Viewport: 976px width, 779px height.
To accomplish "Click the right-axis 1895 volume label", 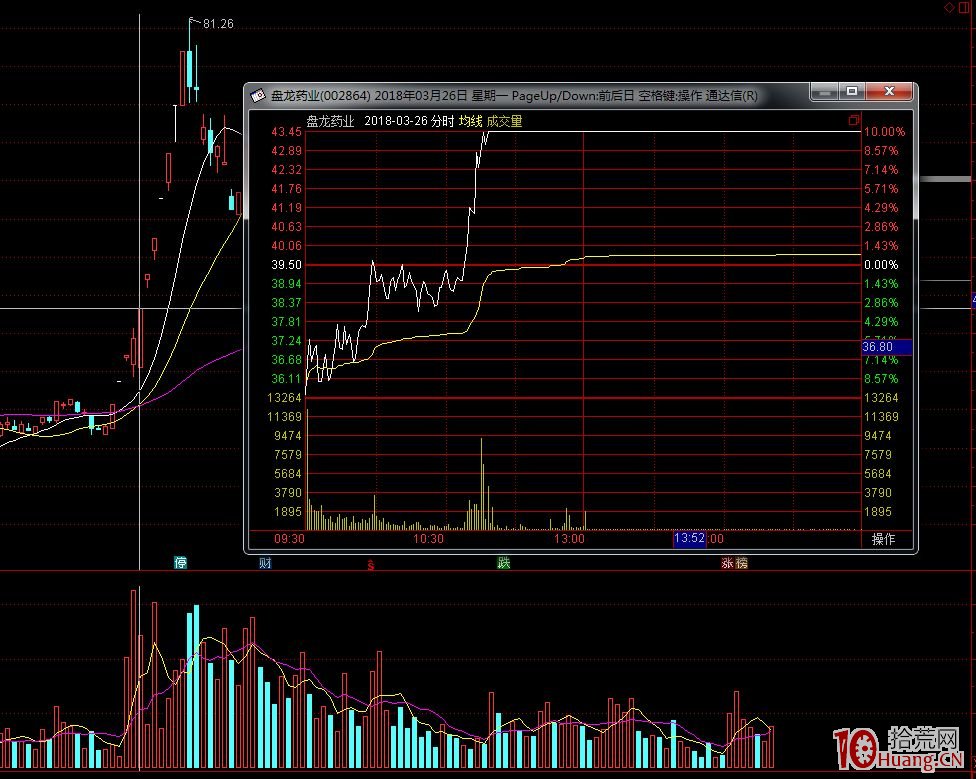I will click(878, 512).
